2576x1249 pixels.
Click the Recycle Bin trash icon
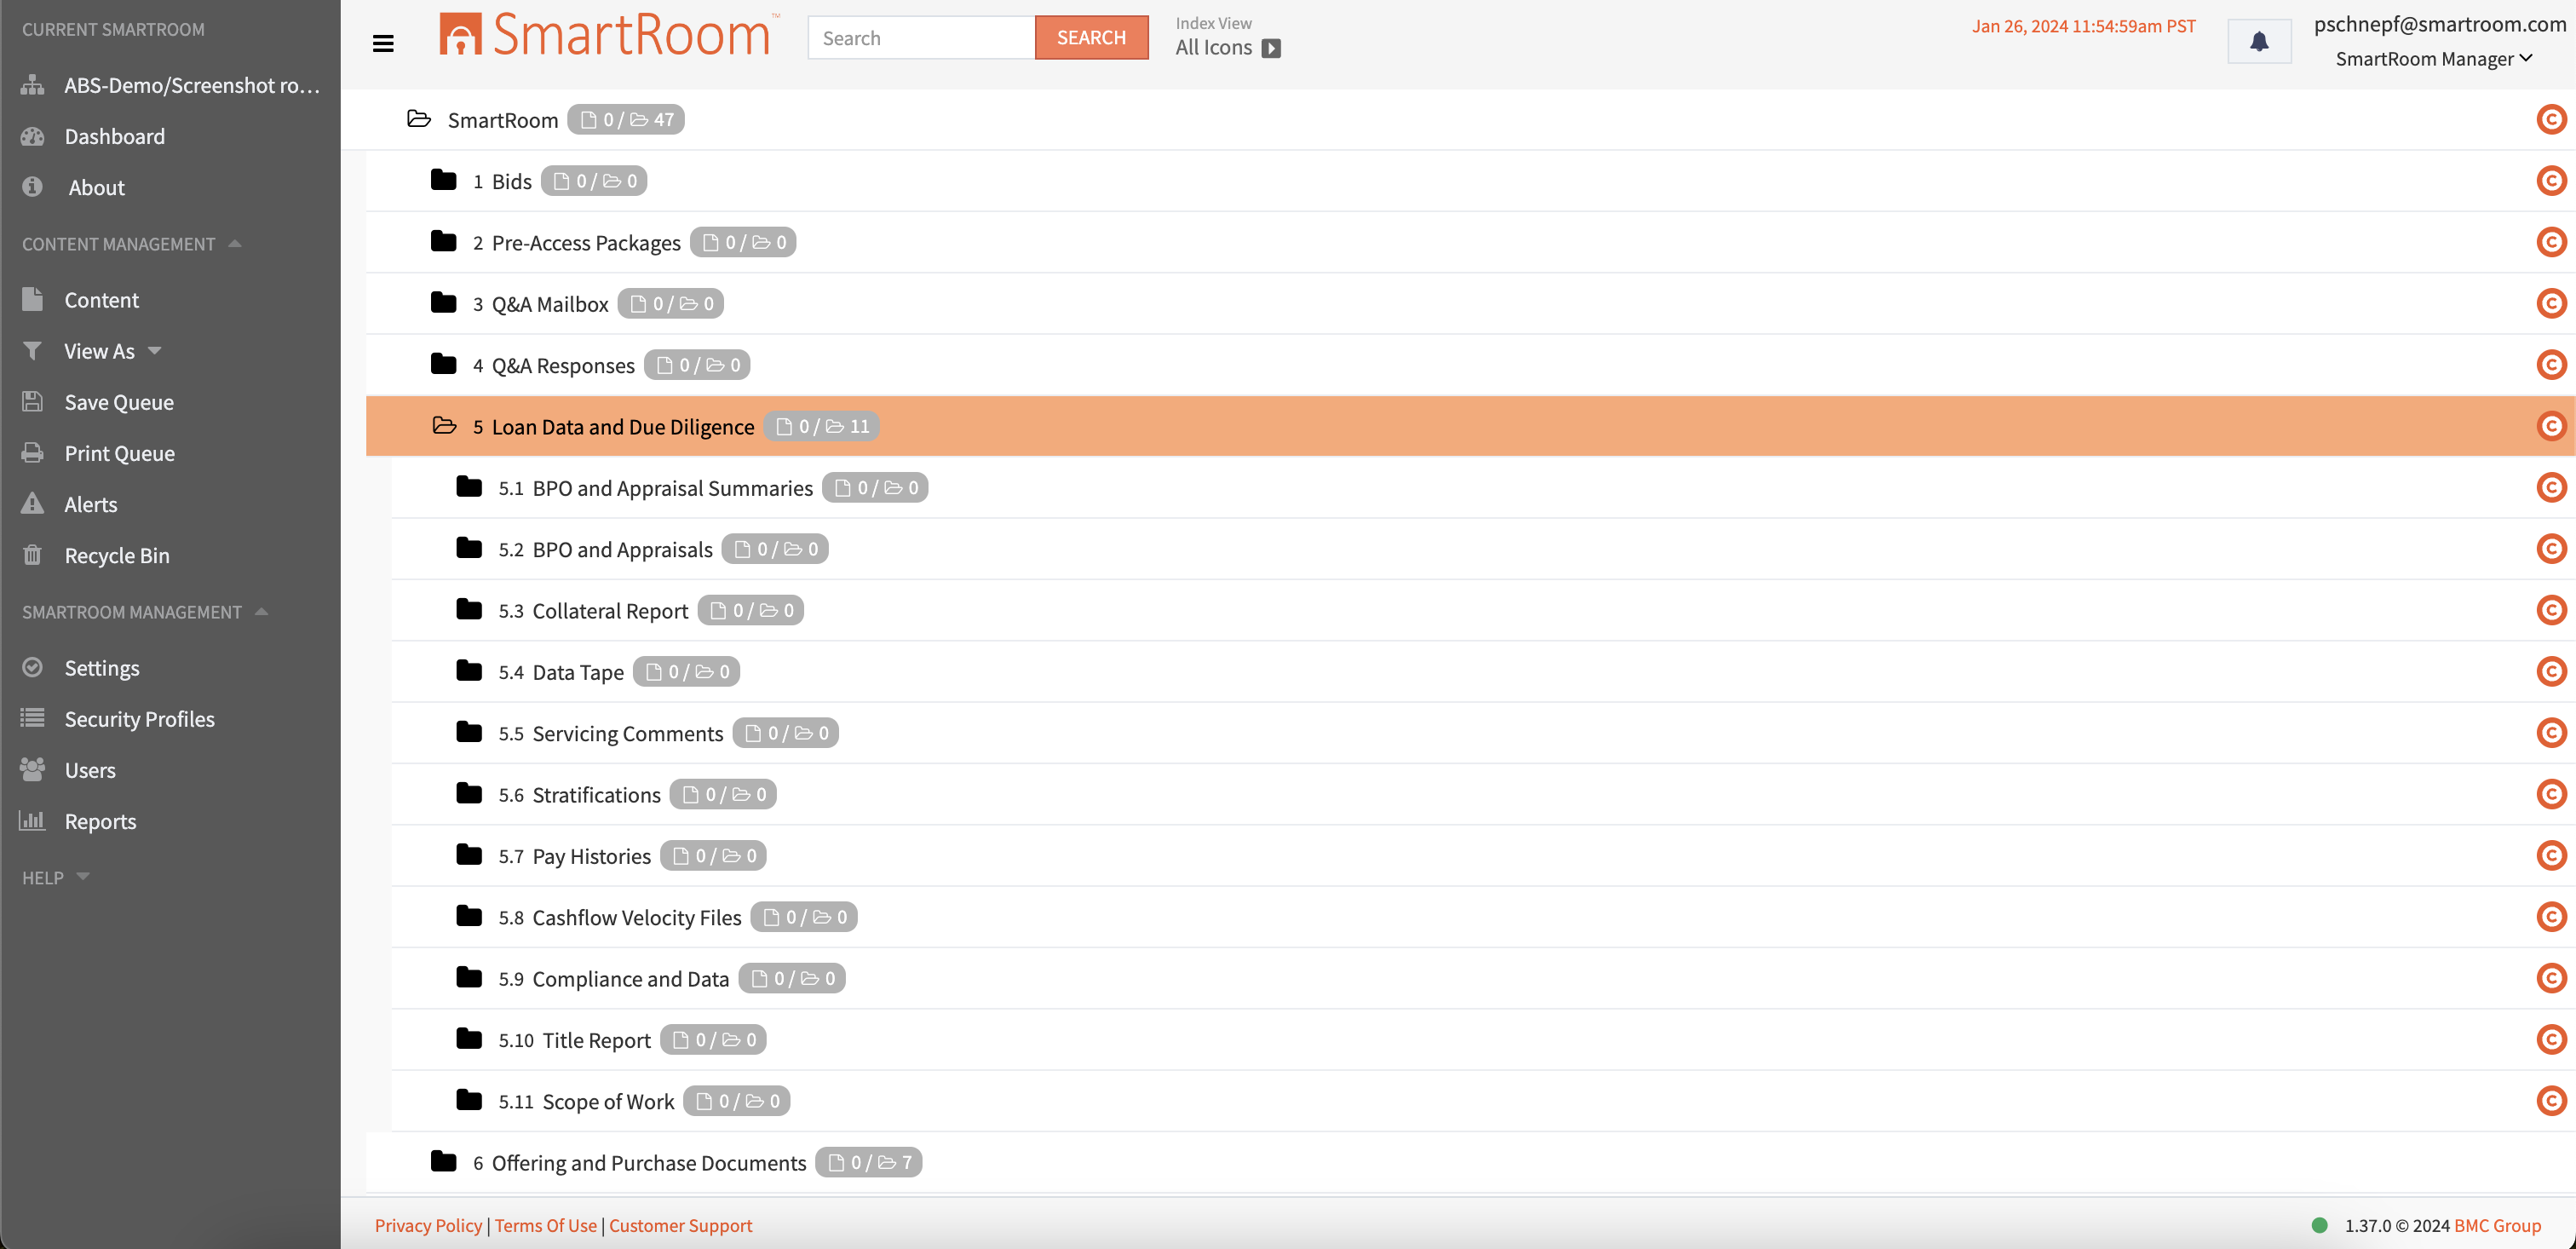point(33,555)
